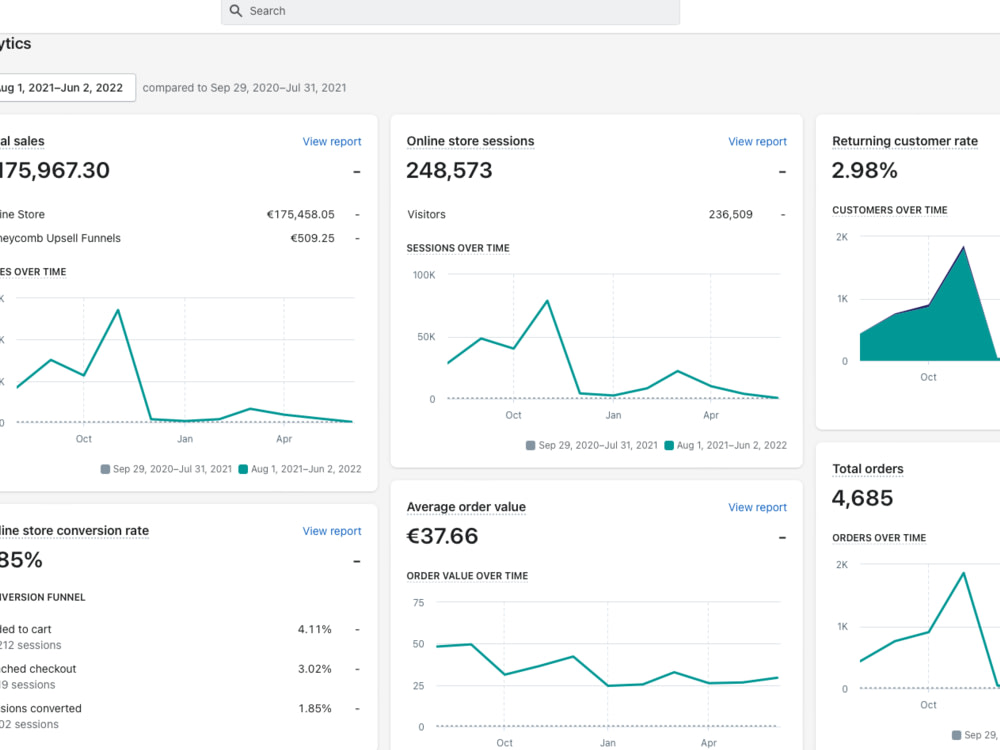Click the 1.85% sessions converted rate
The width and height of the screenshot is (1000, 750).
(314, 709)
